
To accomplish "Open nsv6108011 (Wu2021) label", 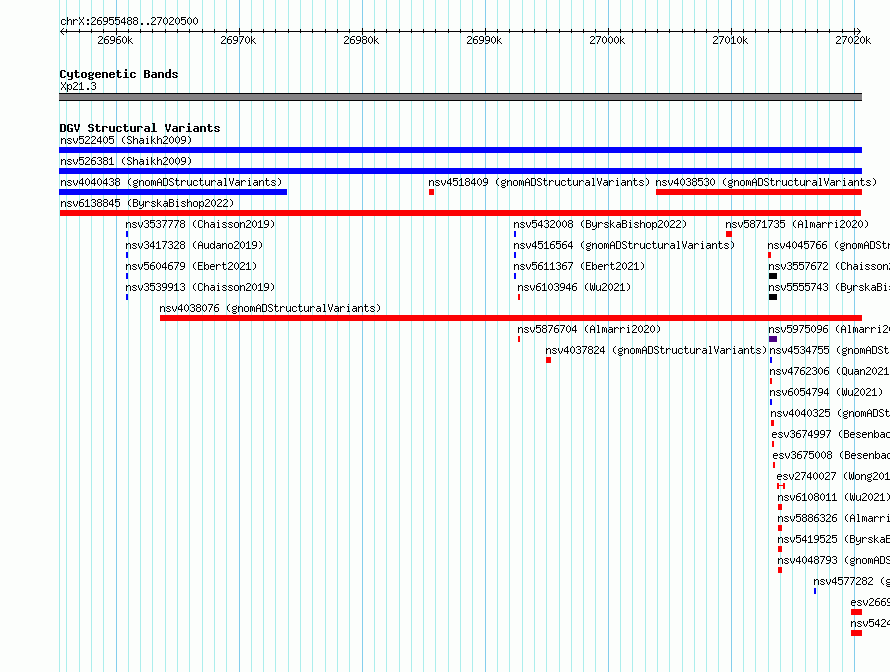I will pos(834,497).
